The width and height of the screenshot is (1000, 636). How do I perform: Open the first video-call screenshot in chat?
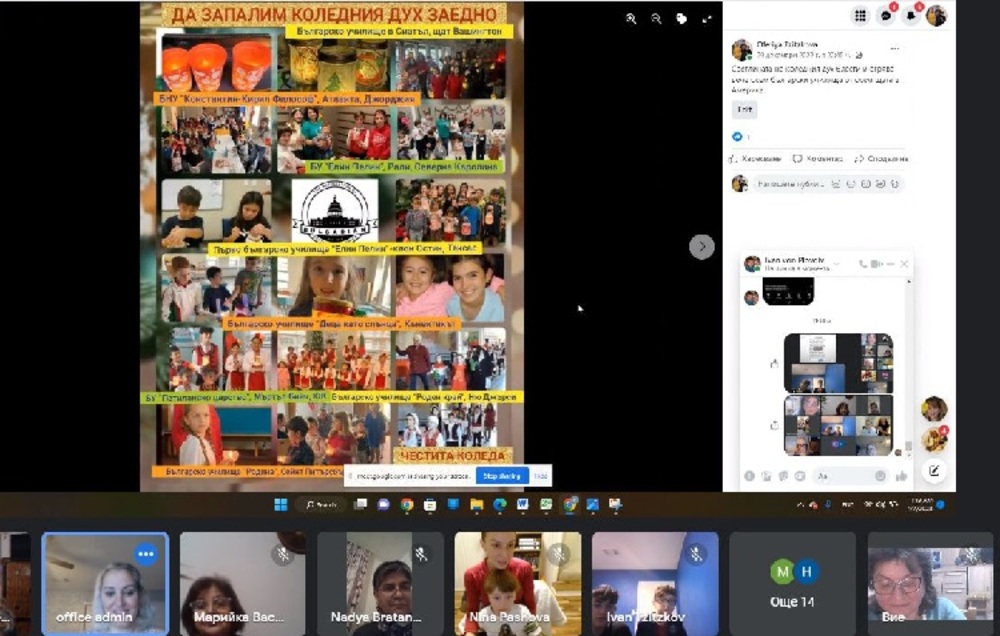coord(838,363)
